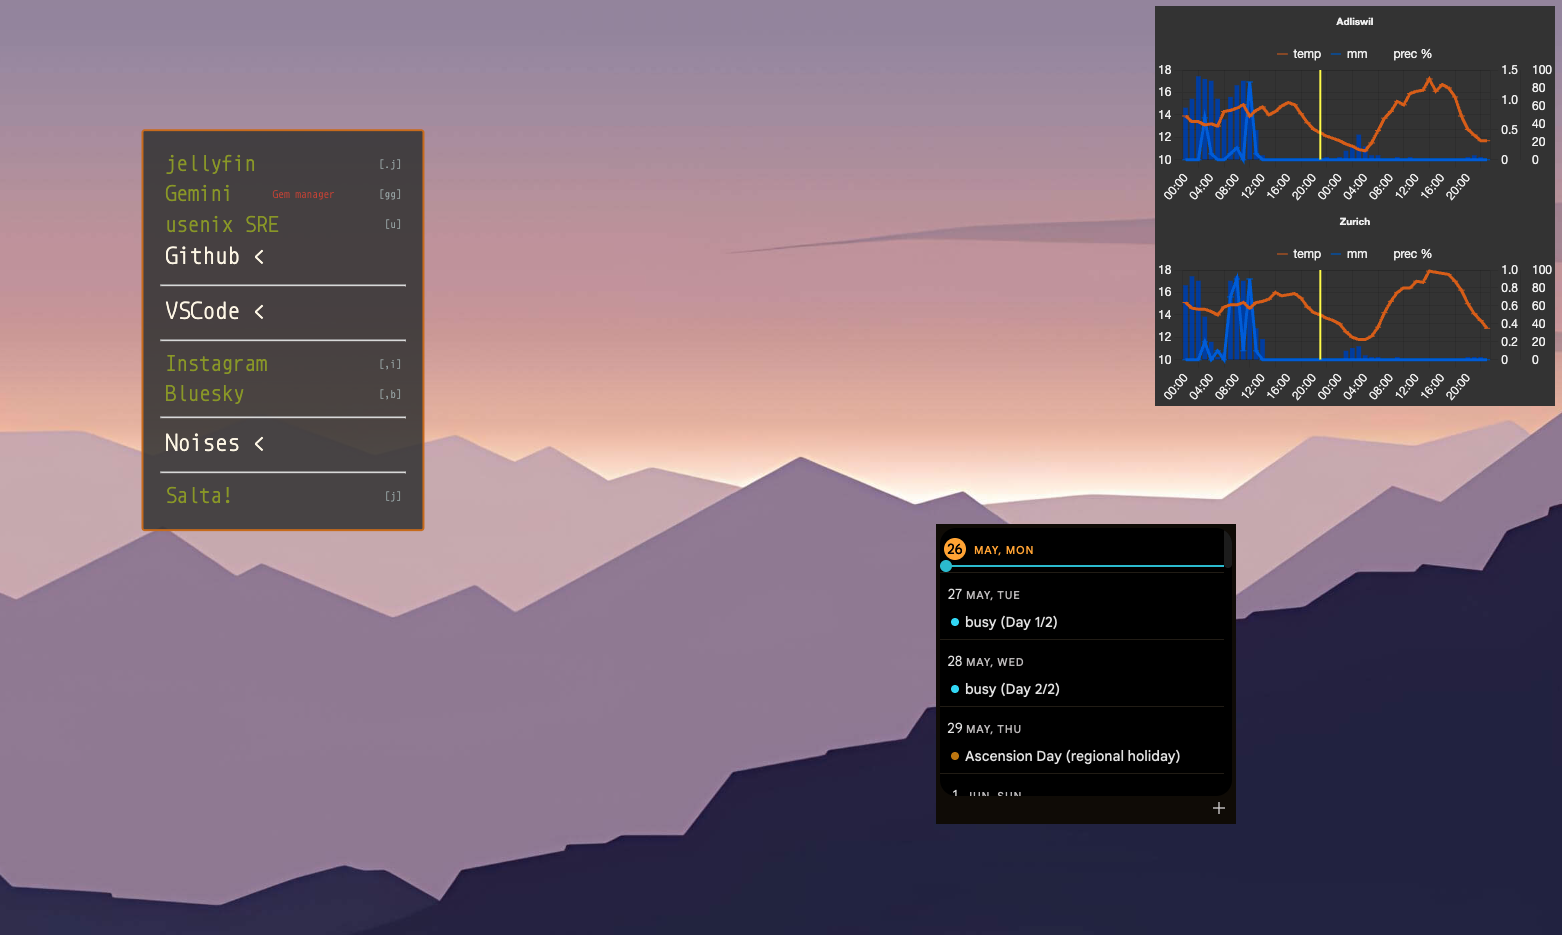The height and width of the screenshot is (935, 1562).
Task: Click the [gg] shortcut hint beside Gemini
Action: point(390,195)
